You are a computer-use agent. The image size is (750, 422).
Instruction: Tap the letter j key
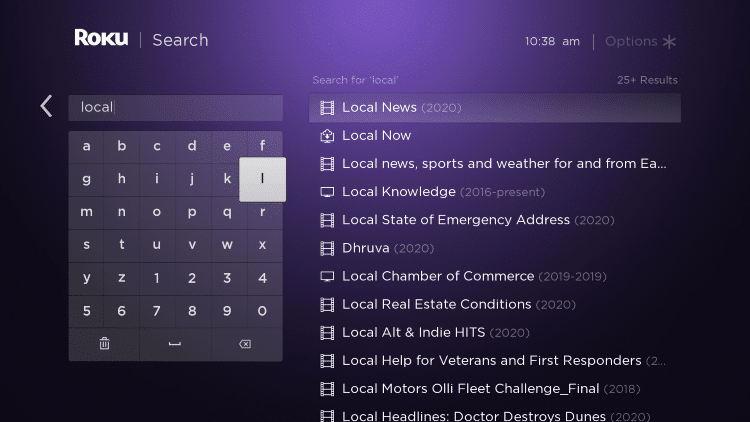coord(192,179)
